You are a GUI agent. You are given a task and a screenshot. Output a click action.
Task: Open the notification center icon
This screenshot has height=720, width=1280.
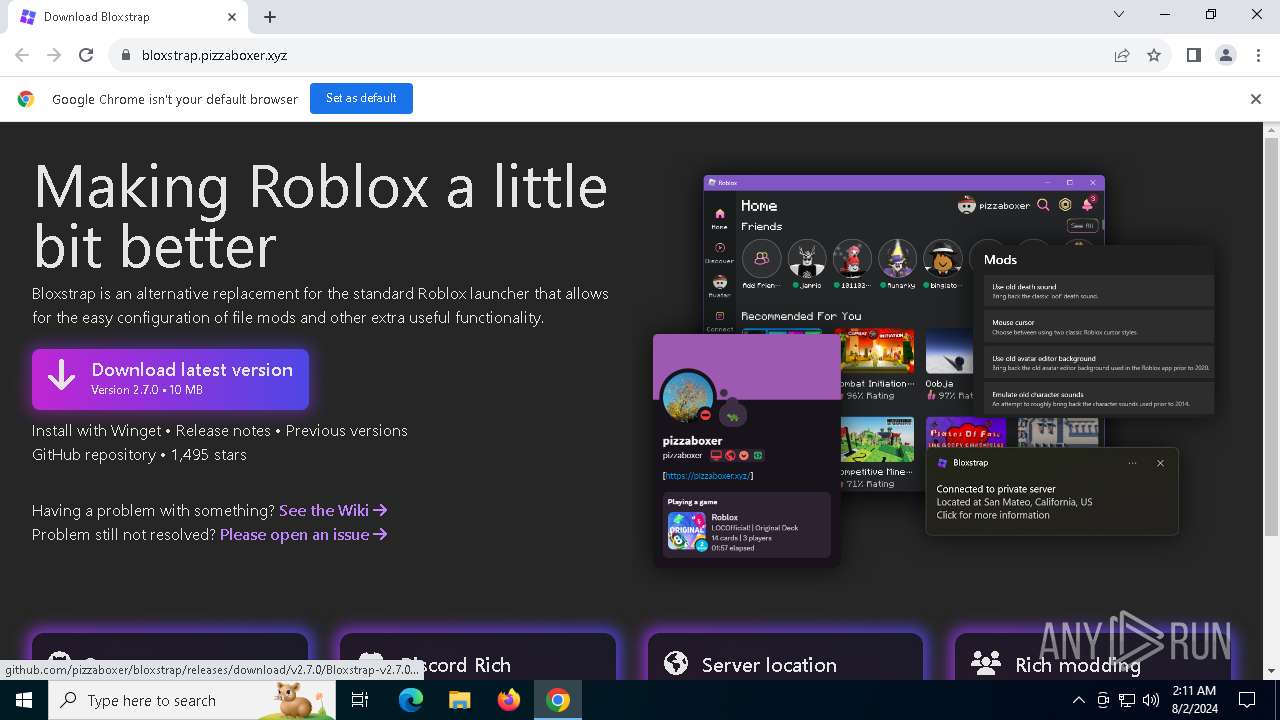point(1247,700)
